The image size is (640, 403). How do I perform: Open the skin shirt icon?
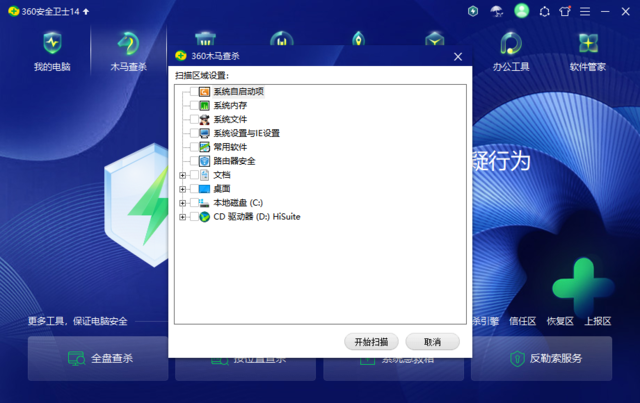pyautogui.click(x=565, y=11)
